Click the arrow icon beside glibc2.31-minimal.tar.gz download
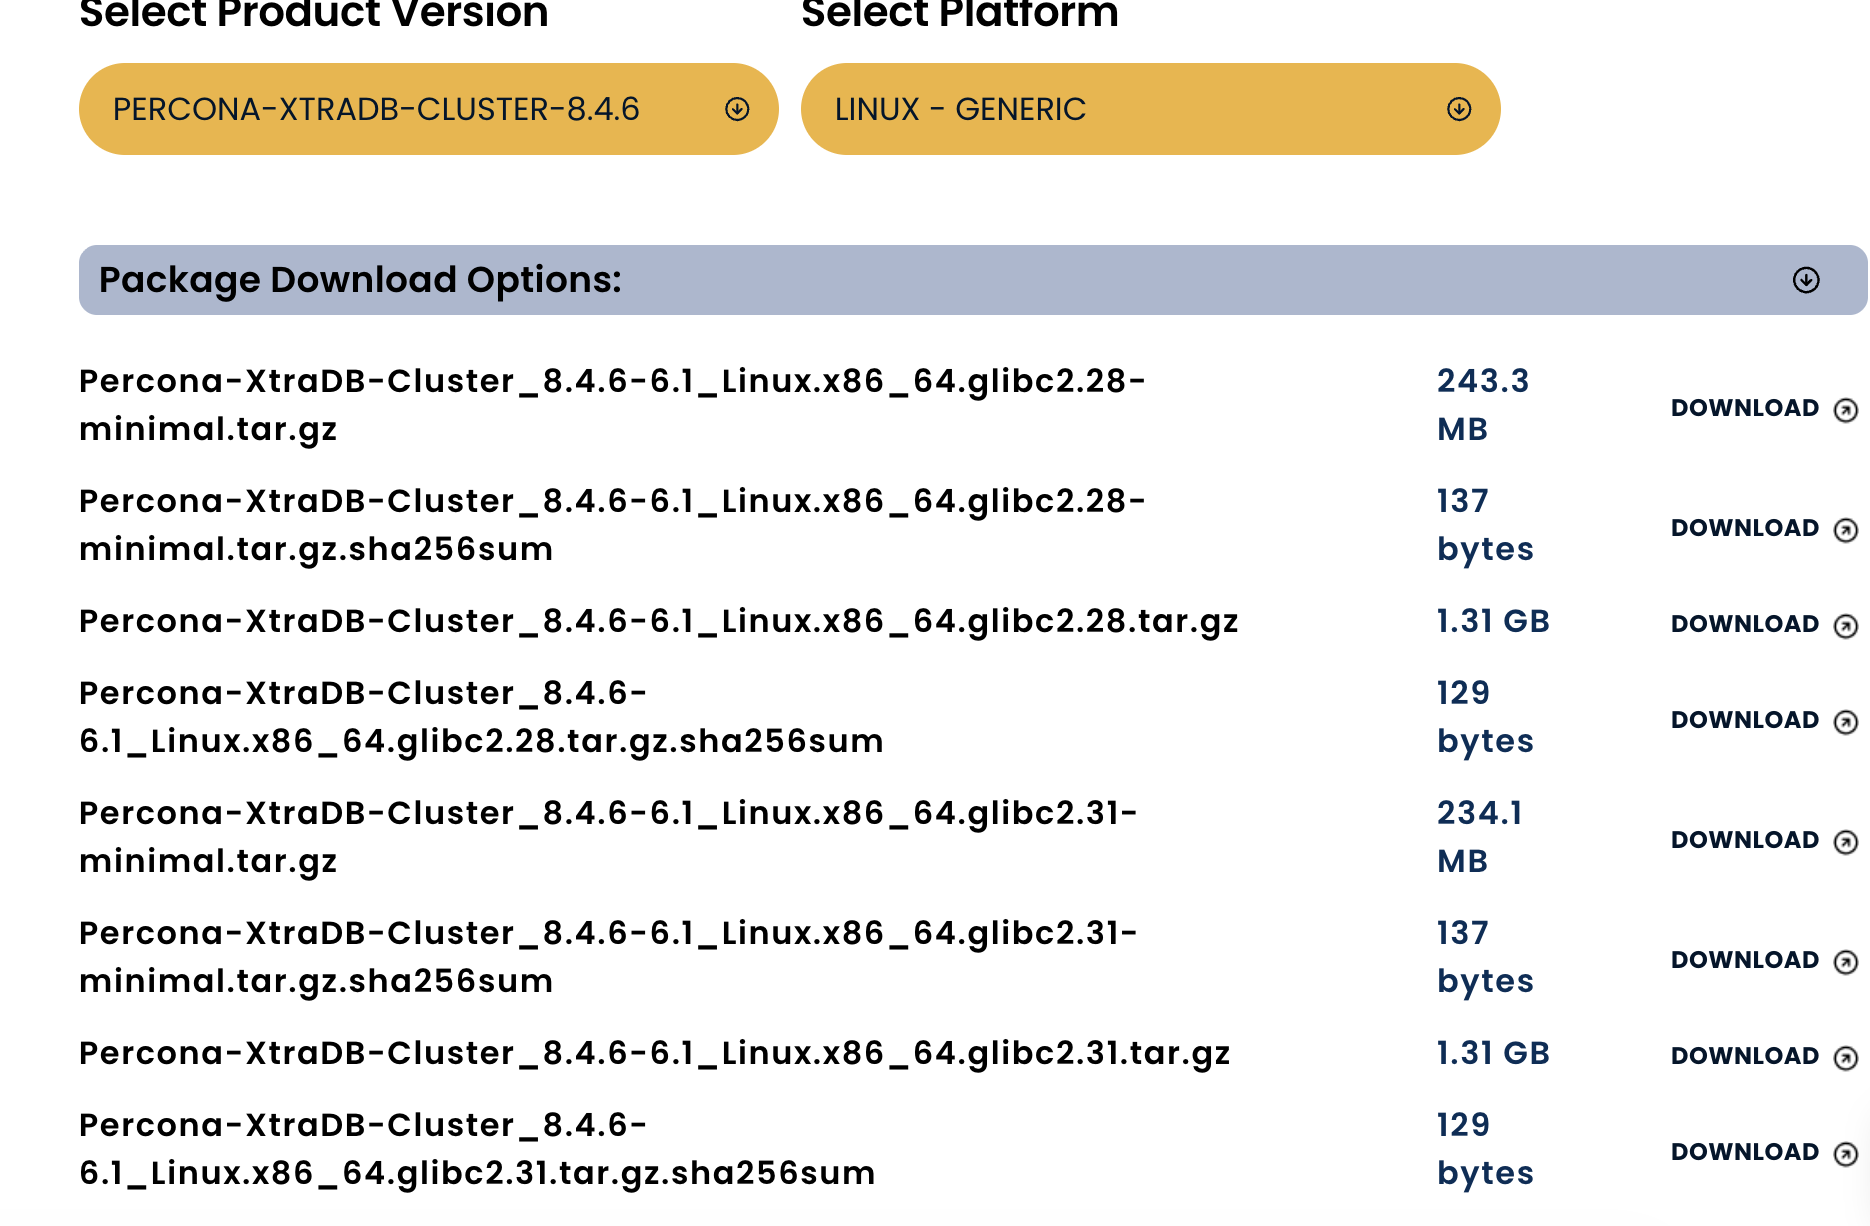 tap(1846, 842)
